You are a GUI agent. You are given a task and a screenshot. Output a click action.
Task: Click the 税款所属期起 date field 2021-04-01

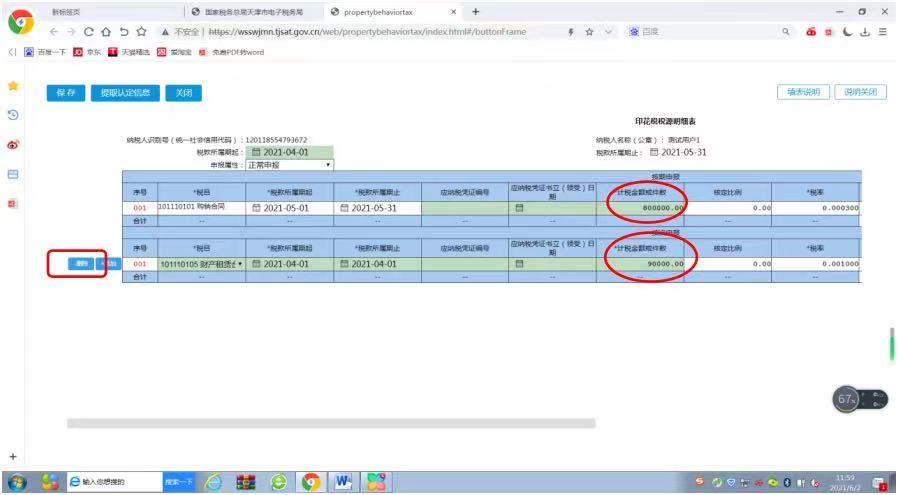(x=290, y=152)
